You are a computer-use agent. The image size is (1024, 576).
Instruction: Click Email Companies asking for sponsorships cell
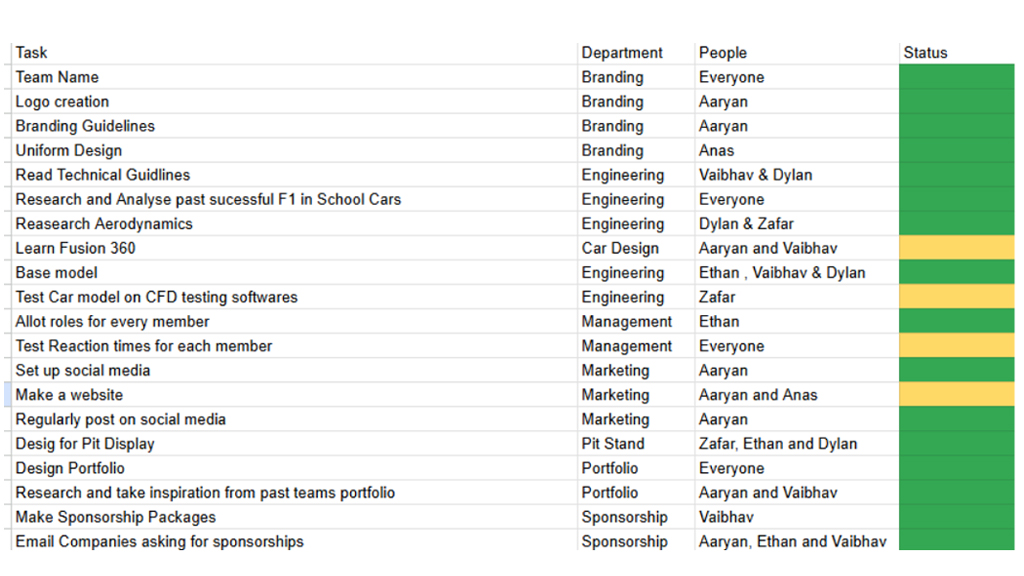point(295,541)
